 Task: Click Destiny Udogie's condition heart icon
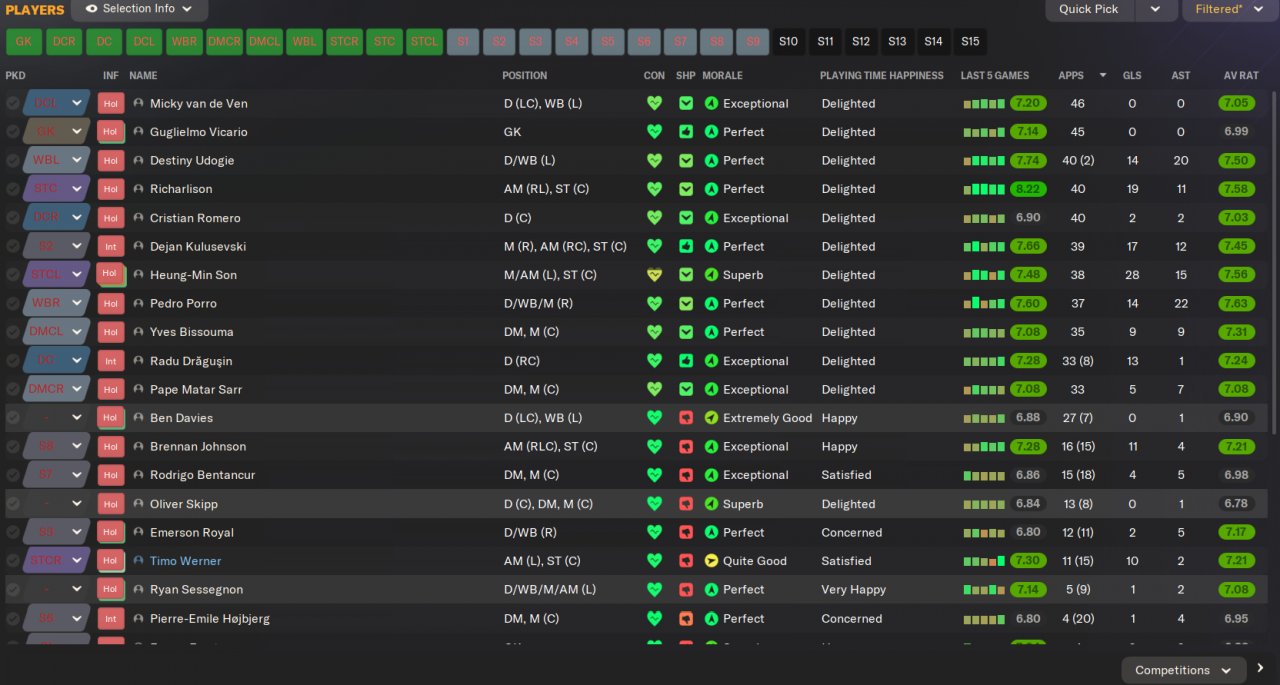[x=654, y=160]
